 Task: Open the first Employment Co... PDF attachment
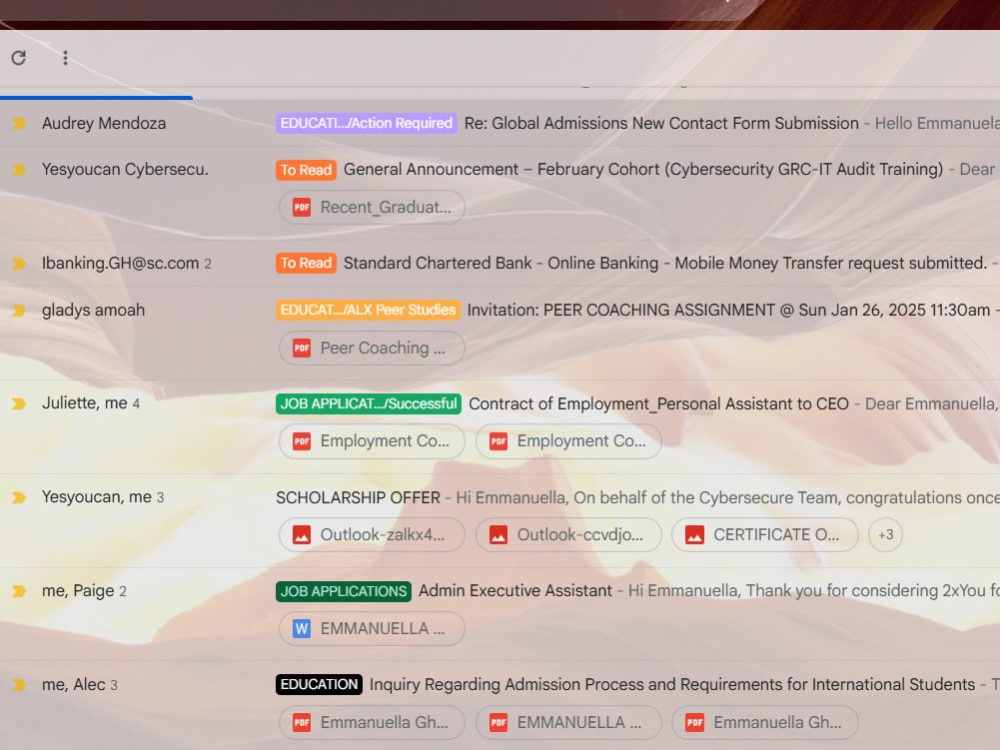(372, 441)
